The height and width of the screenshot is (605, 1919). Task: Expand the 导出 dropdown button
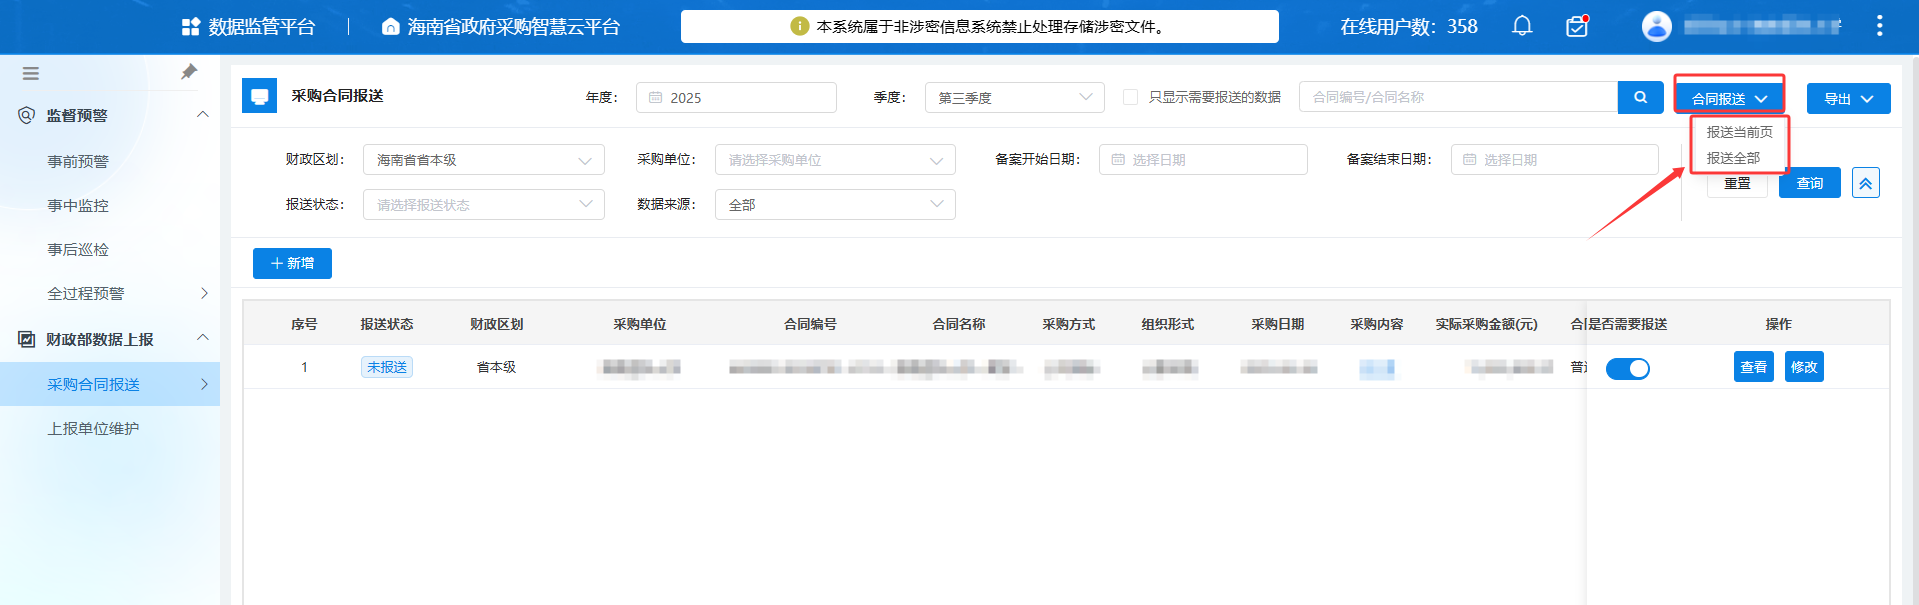1847,99
